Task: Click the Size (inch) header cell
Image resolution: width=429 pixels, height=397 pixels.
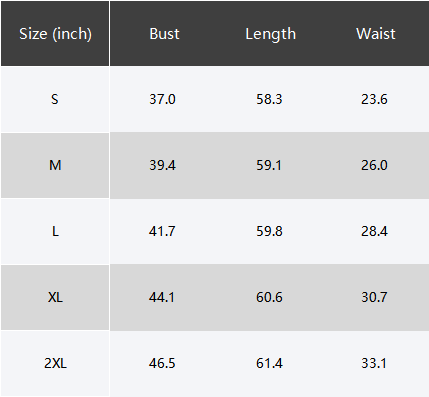Action: 55,34
